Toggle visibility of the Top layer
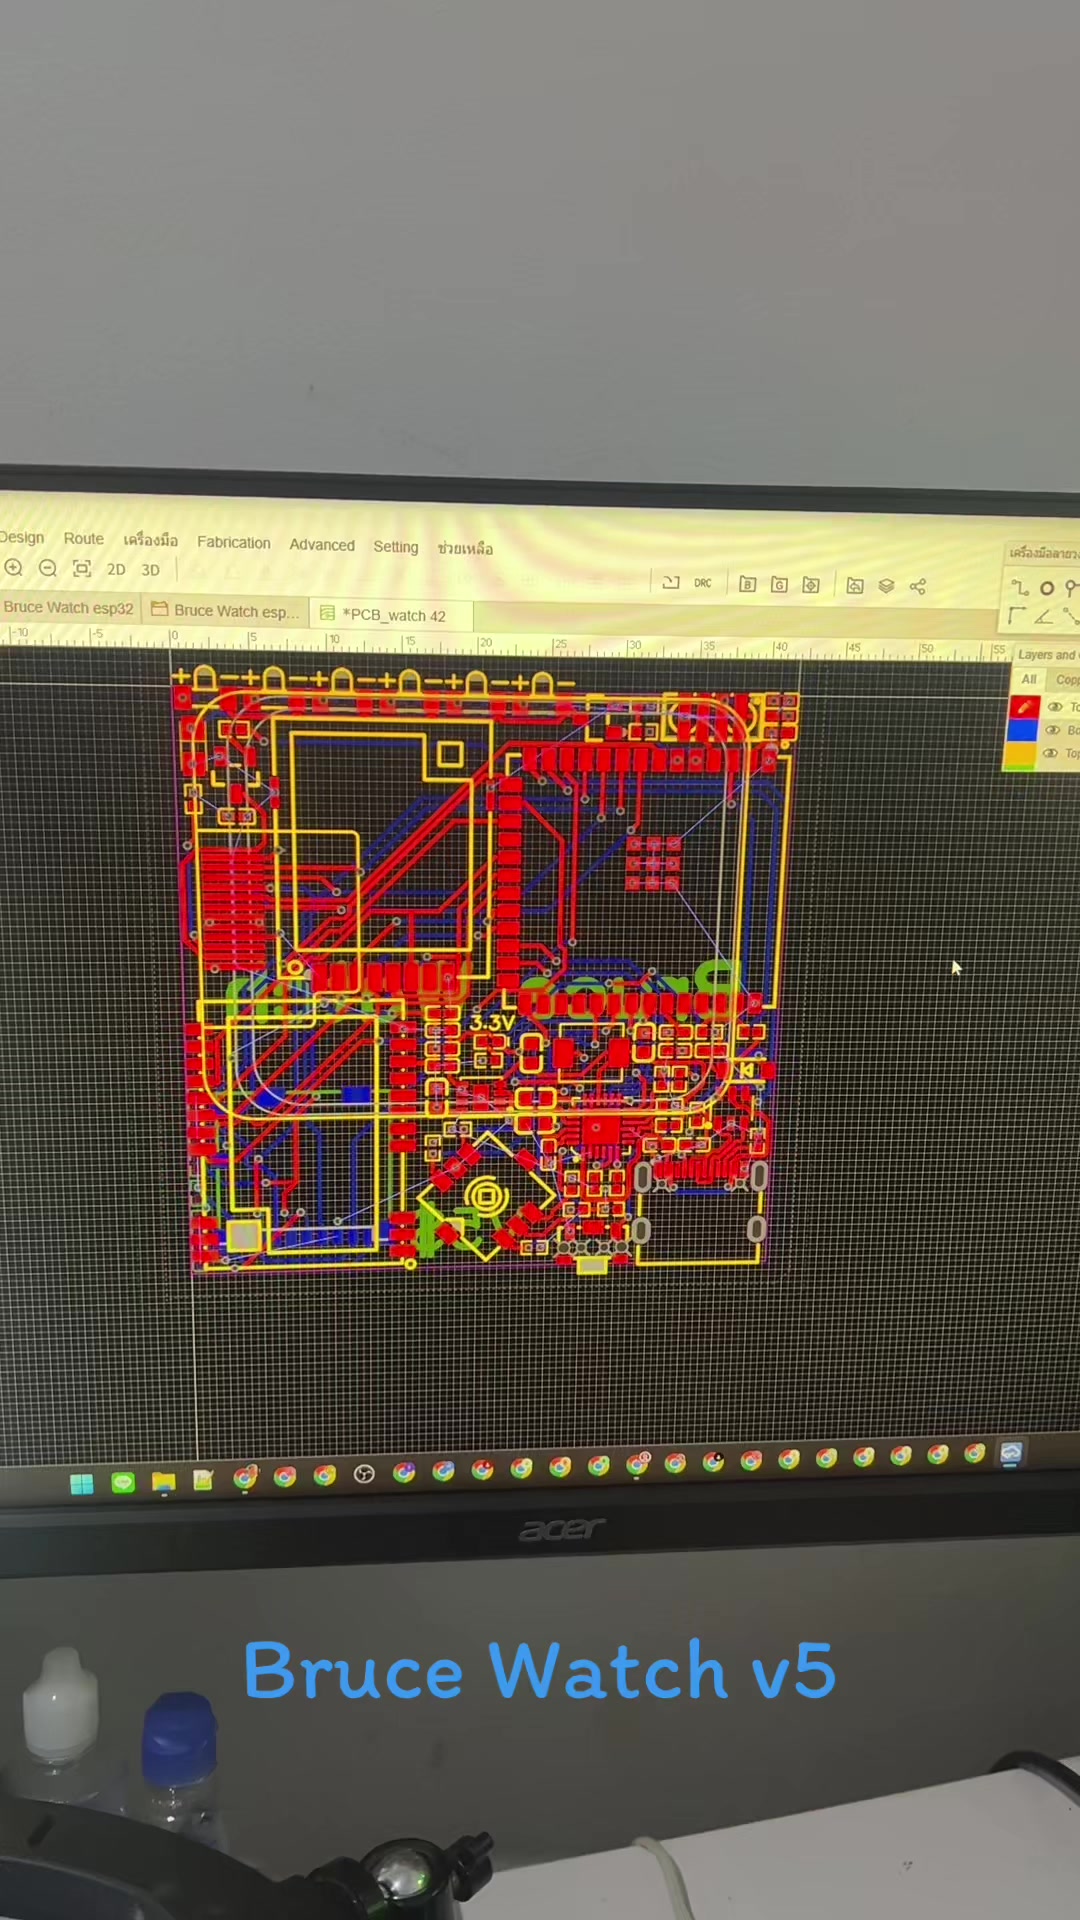The width and height of the screenshot is (1080, 1920). point(1055,706)
